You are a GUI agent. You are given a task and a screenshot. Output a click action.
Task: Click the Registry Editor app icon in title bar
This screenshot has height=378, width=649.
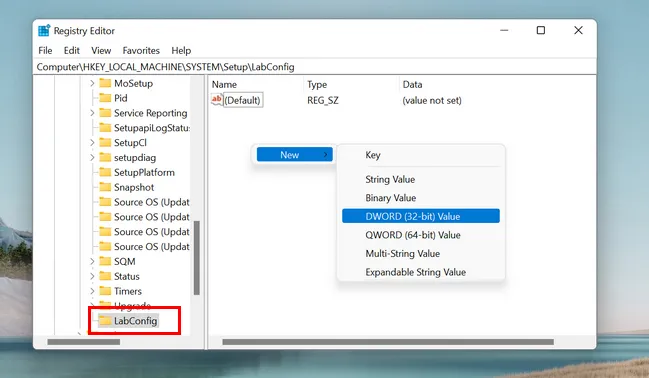tap(44, 31)
